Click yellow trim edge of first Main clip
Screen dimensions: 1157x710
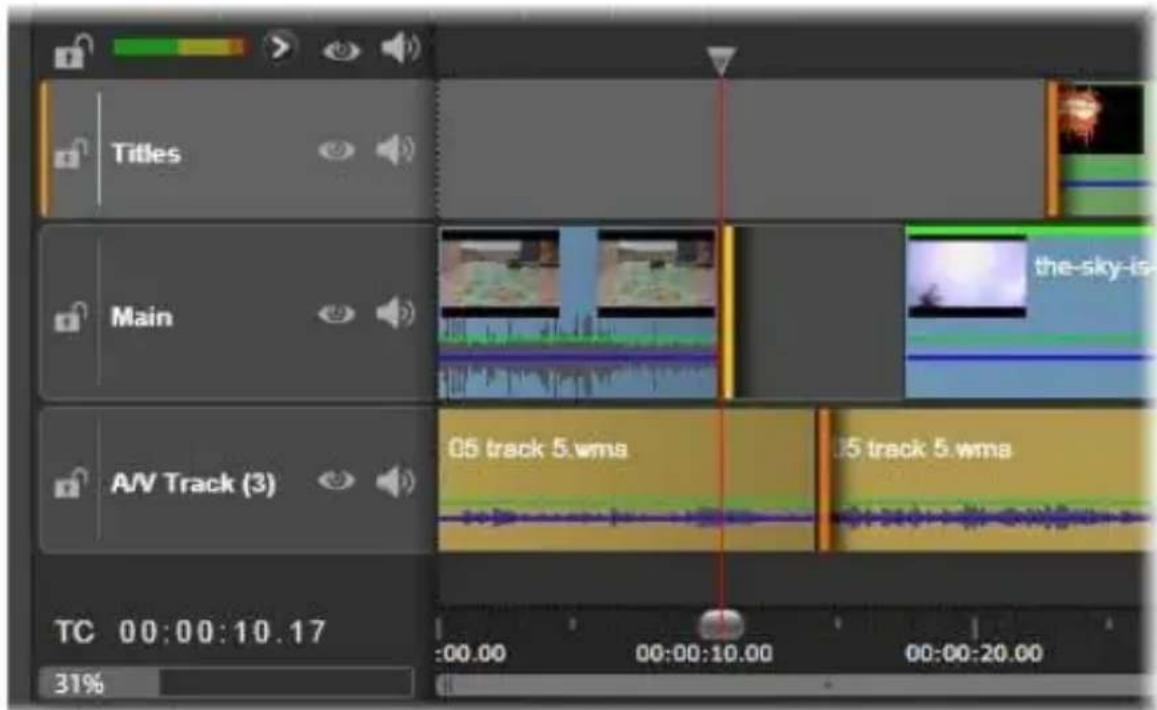click(x=728, y=313)
